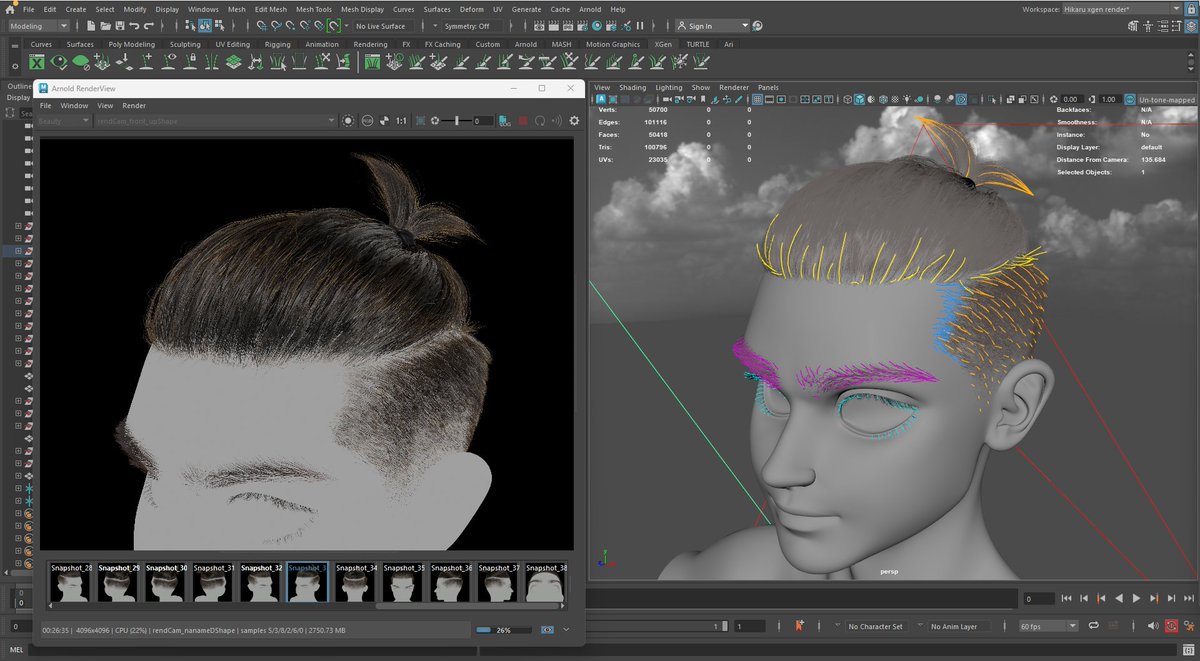The image size is (1200, 661).
Task: Click the Open Scene folder icon
Action: (105, 25)
